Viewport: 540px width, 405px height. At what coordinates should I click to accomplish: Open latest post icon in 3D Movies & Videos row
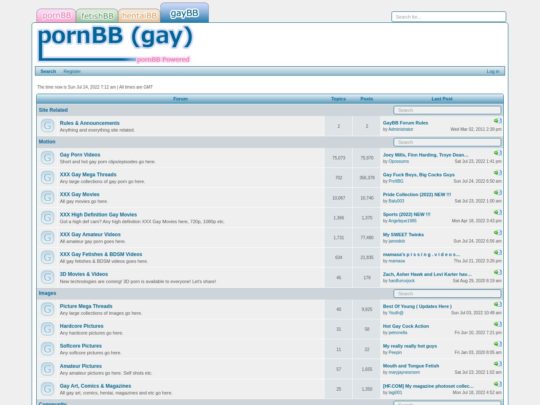pyautogui.click(x=498, y=272)
